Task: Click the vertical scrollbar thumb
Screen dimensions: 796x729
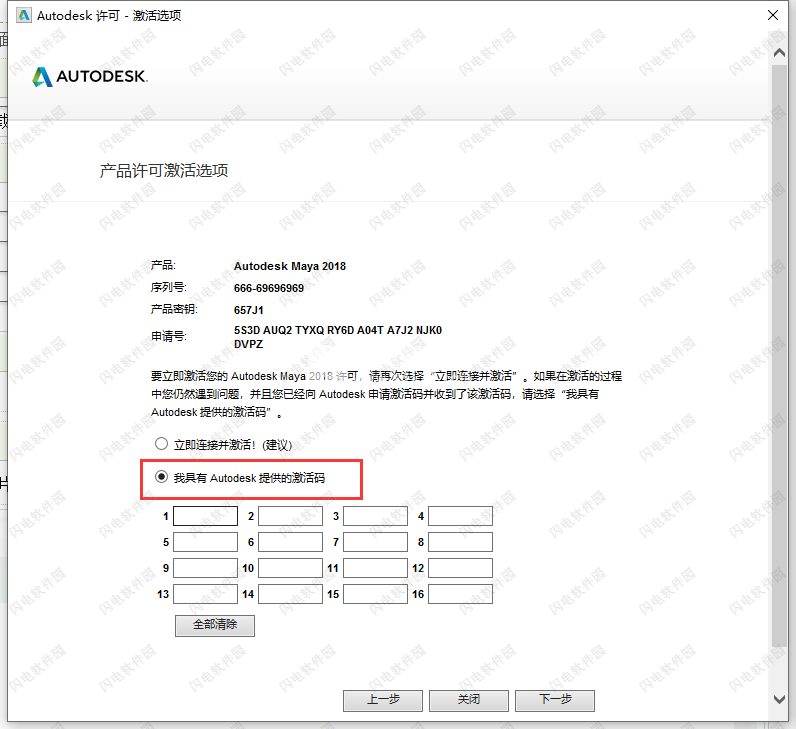Action: (779, 355)
